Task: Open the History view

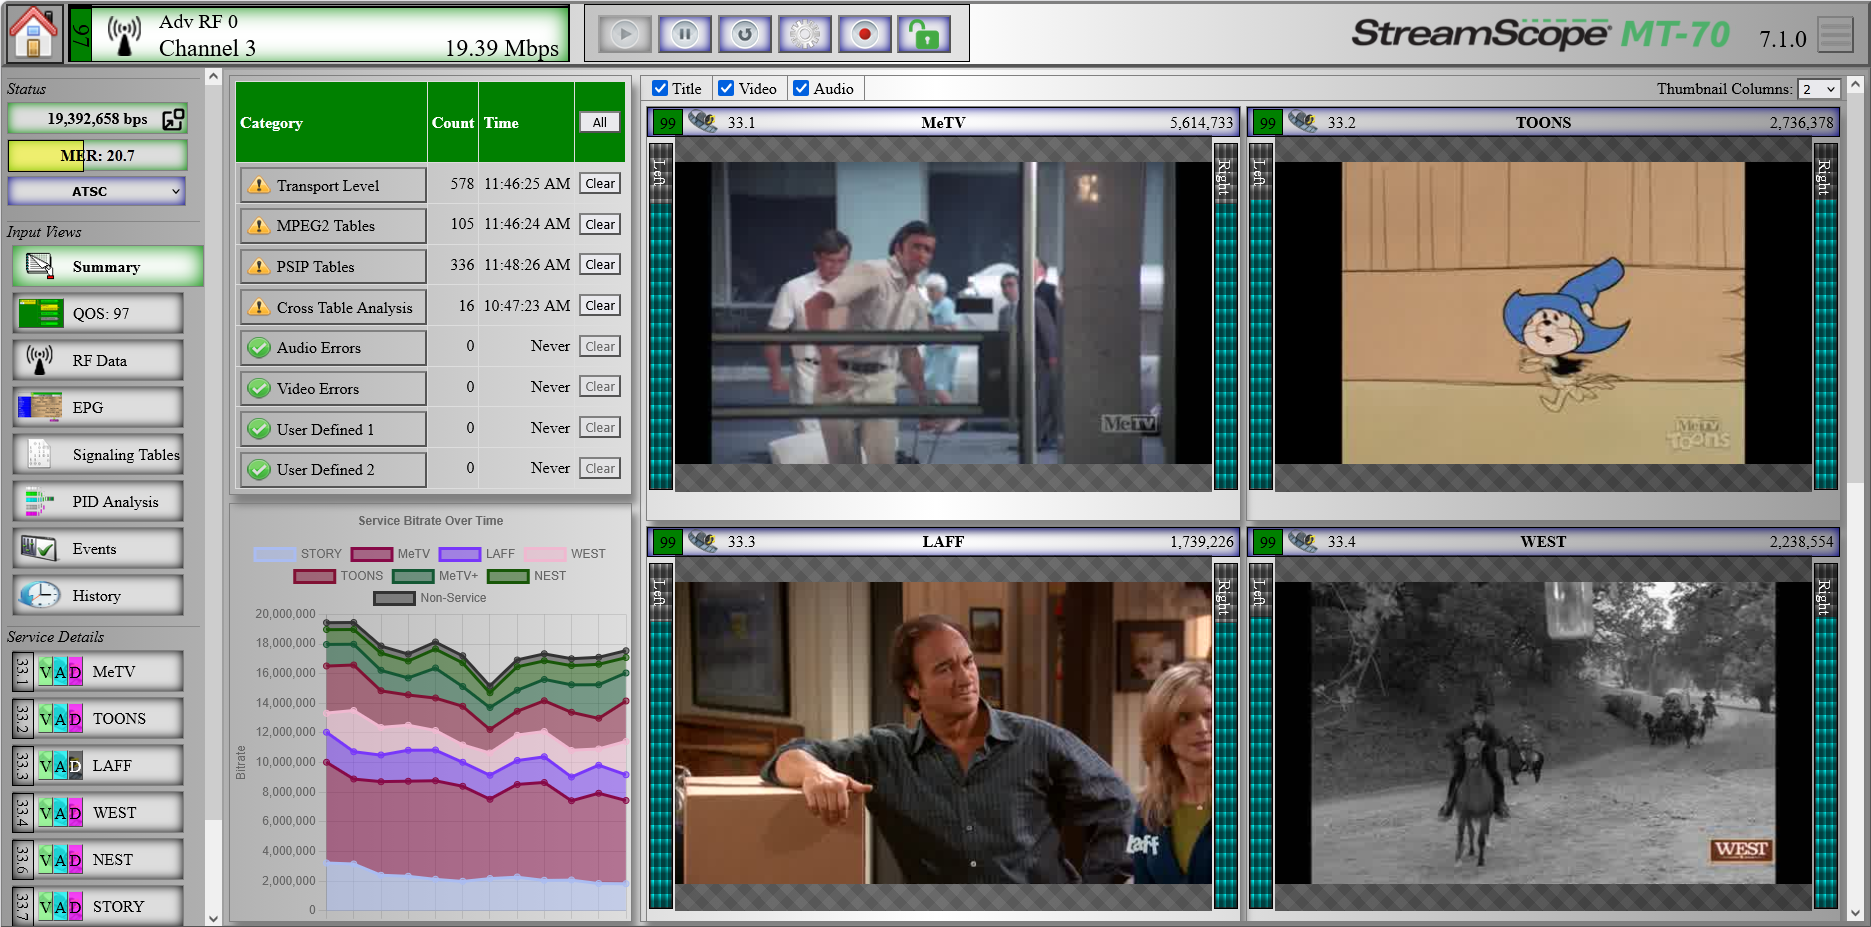Action: click(x=97, y=595)
